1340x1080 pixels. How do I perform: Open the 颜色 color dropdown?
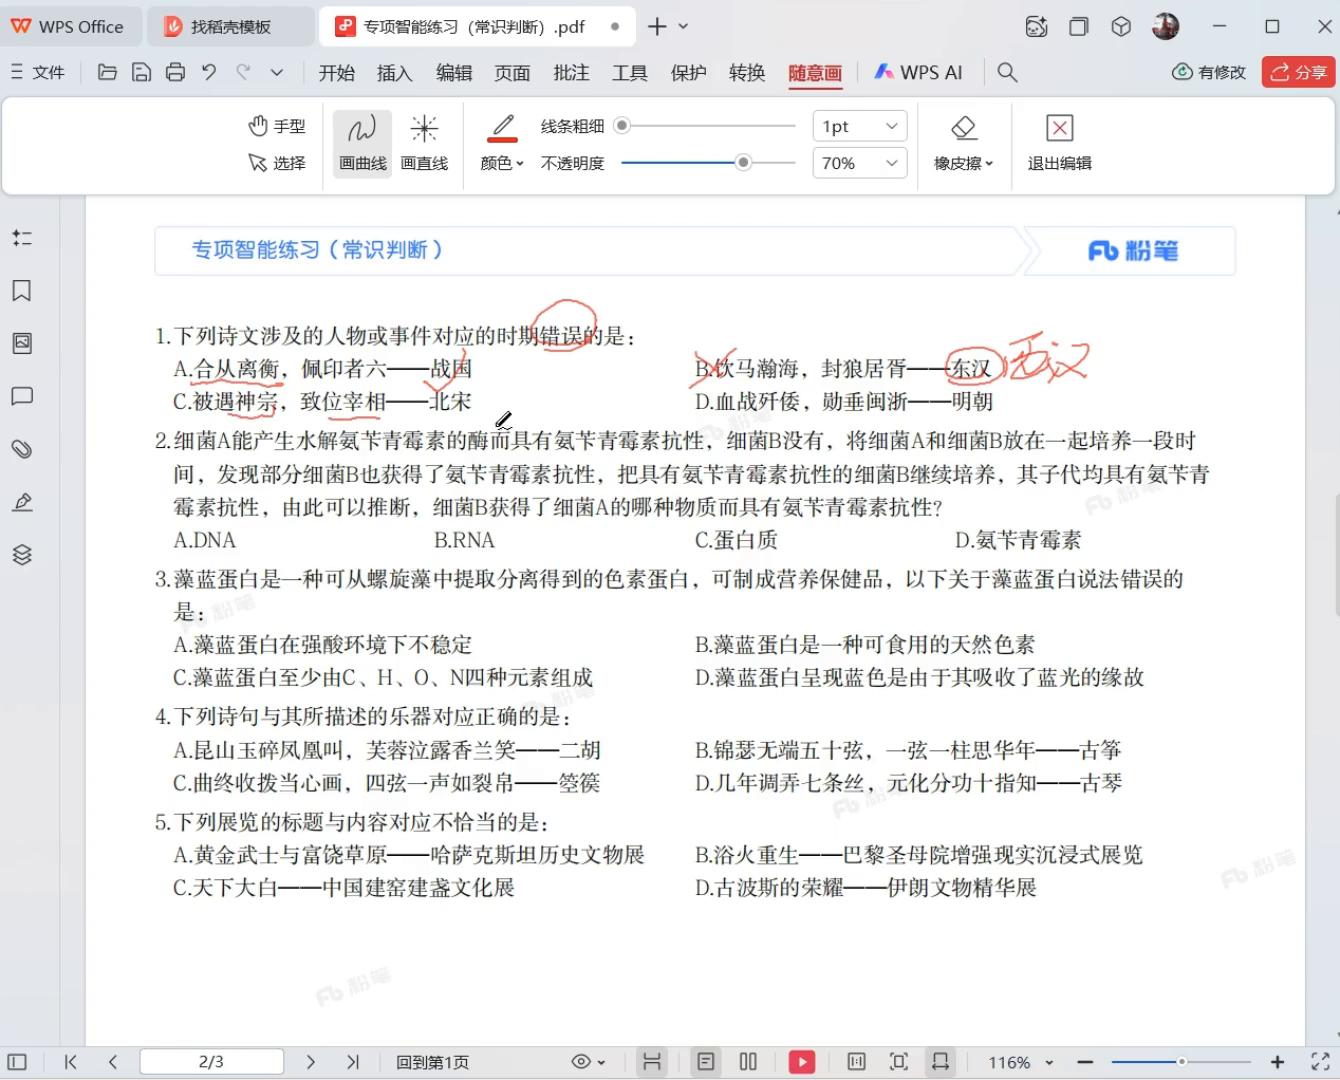pos(501,162)
